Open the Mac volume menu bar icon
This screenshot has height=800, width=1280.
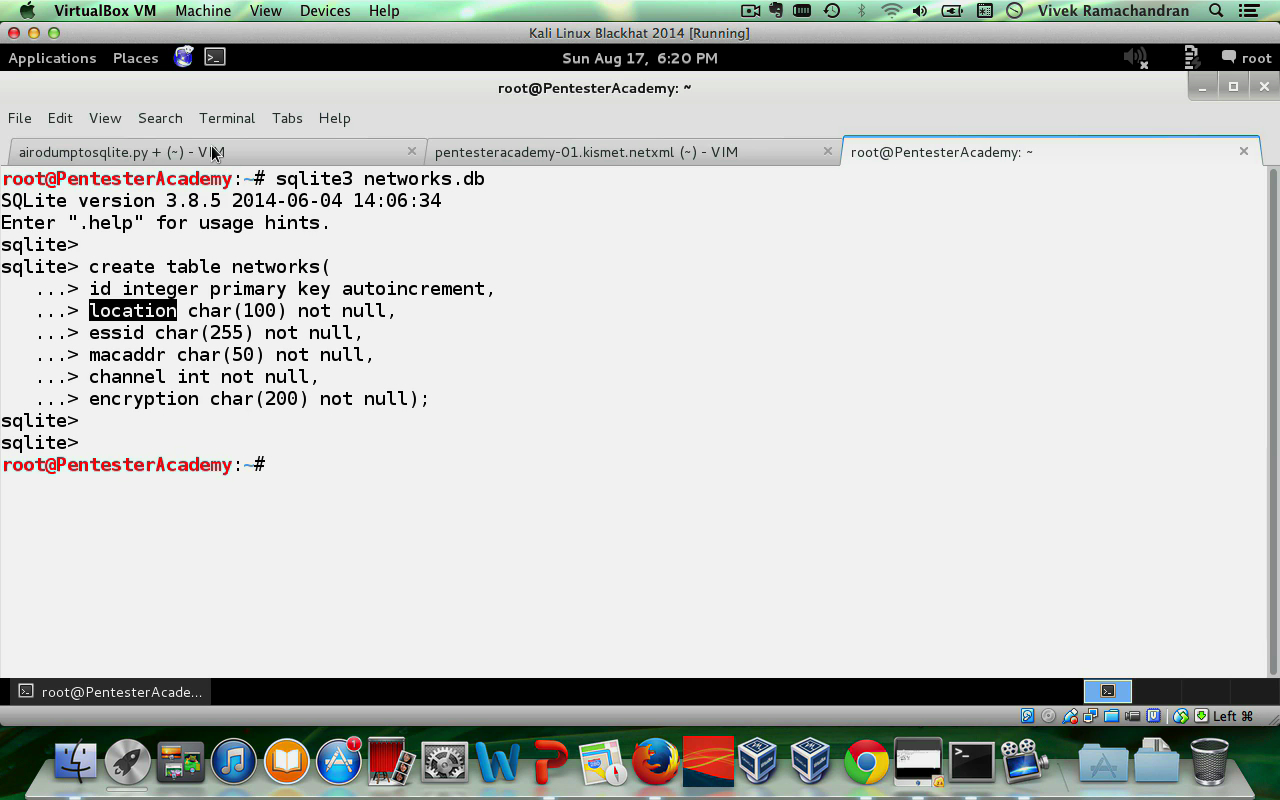920,11
